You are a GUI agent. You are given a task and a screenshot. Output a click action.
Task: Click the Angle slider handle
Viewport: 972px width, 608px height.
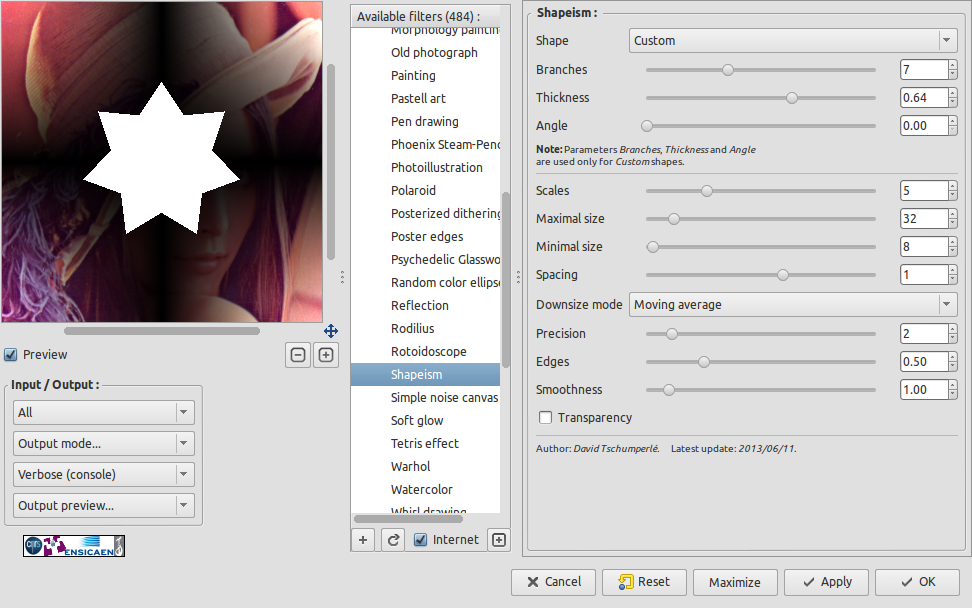pos(647,126)
